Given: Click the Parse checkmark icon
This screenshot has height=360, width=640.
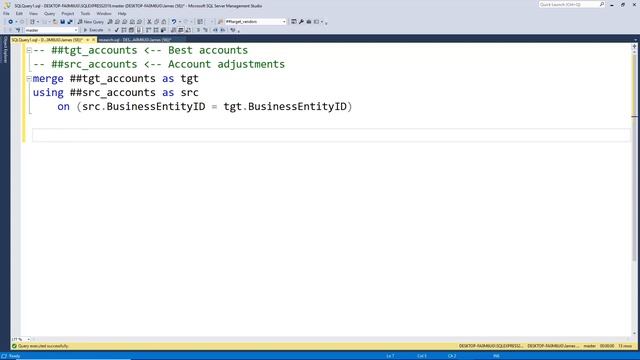Looking at the screenshot, I should 117,30.
